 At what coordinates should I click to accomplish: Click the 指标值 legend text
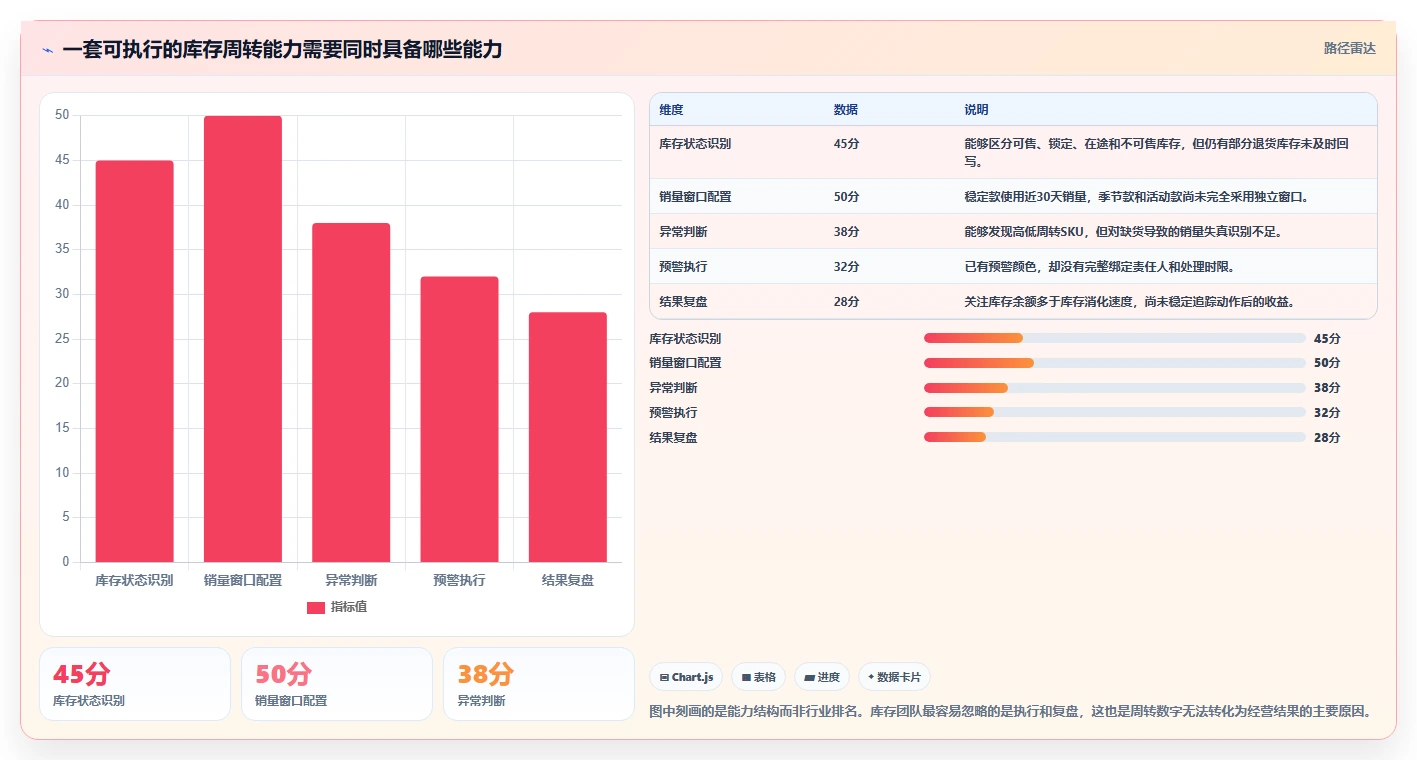coord(348,607)
